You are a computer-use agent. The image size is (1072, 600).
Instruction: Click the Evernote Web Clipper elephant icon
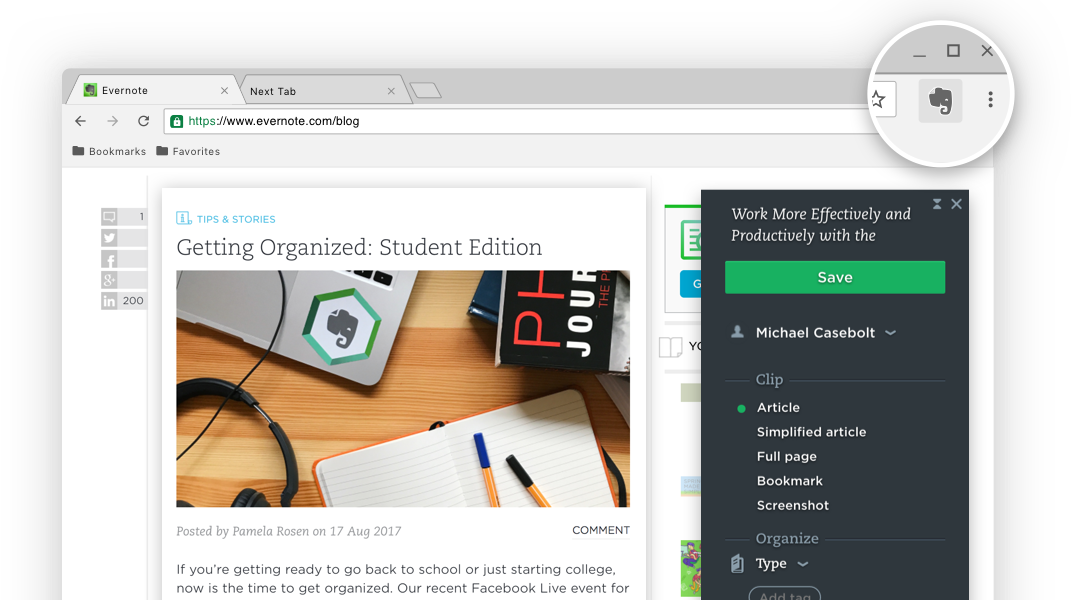pyautogui.click(x=940, y=101)
